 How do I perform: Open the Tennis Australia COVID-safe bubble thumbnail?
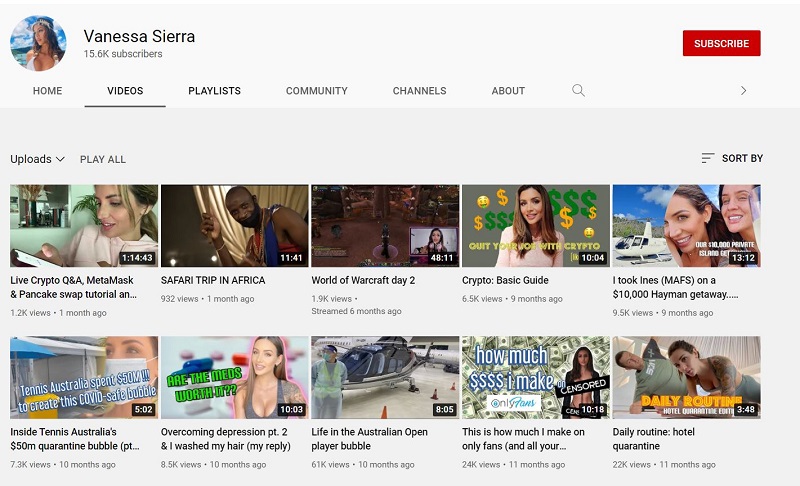point(84,377)
